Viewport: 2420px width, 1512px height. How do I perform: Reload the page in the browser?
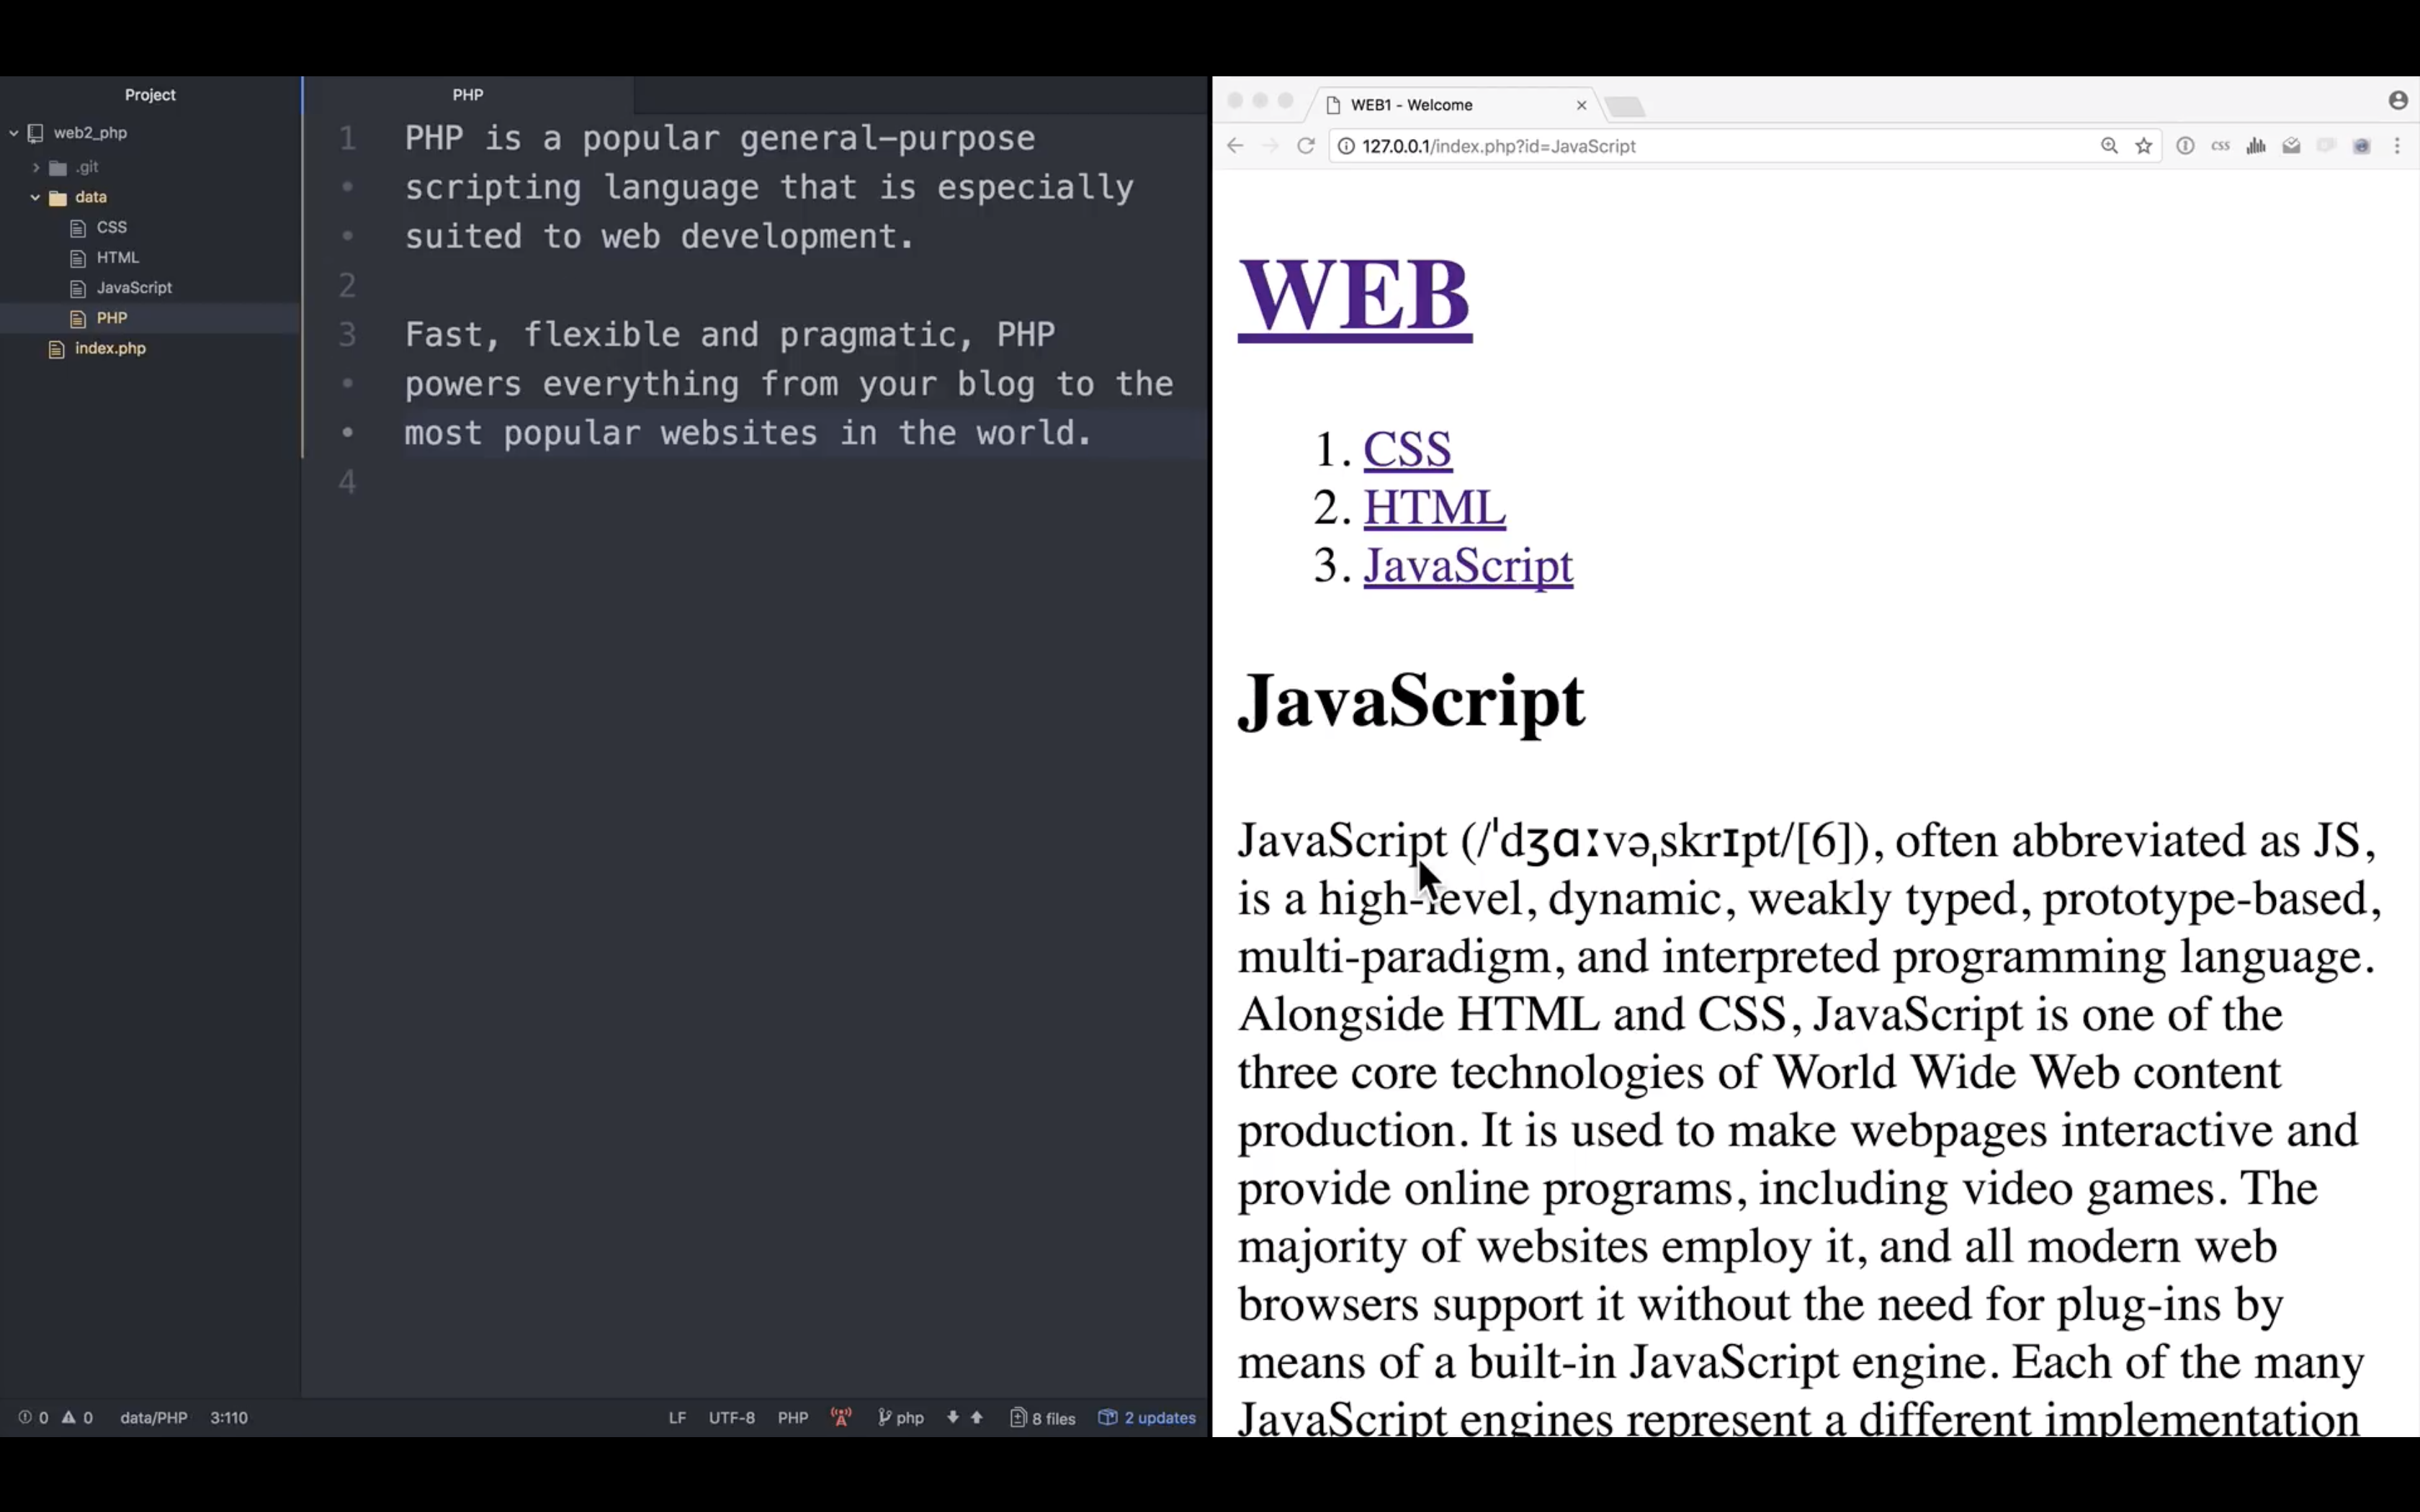coord(1305,146)
